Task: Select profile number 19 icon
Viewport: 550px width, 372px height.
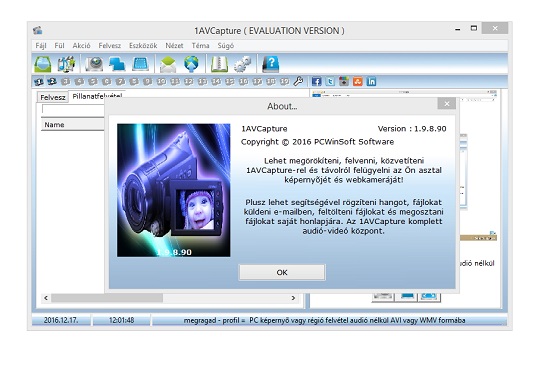Action: pyautogui.click(x=284, y=82)
